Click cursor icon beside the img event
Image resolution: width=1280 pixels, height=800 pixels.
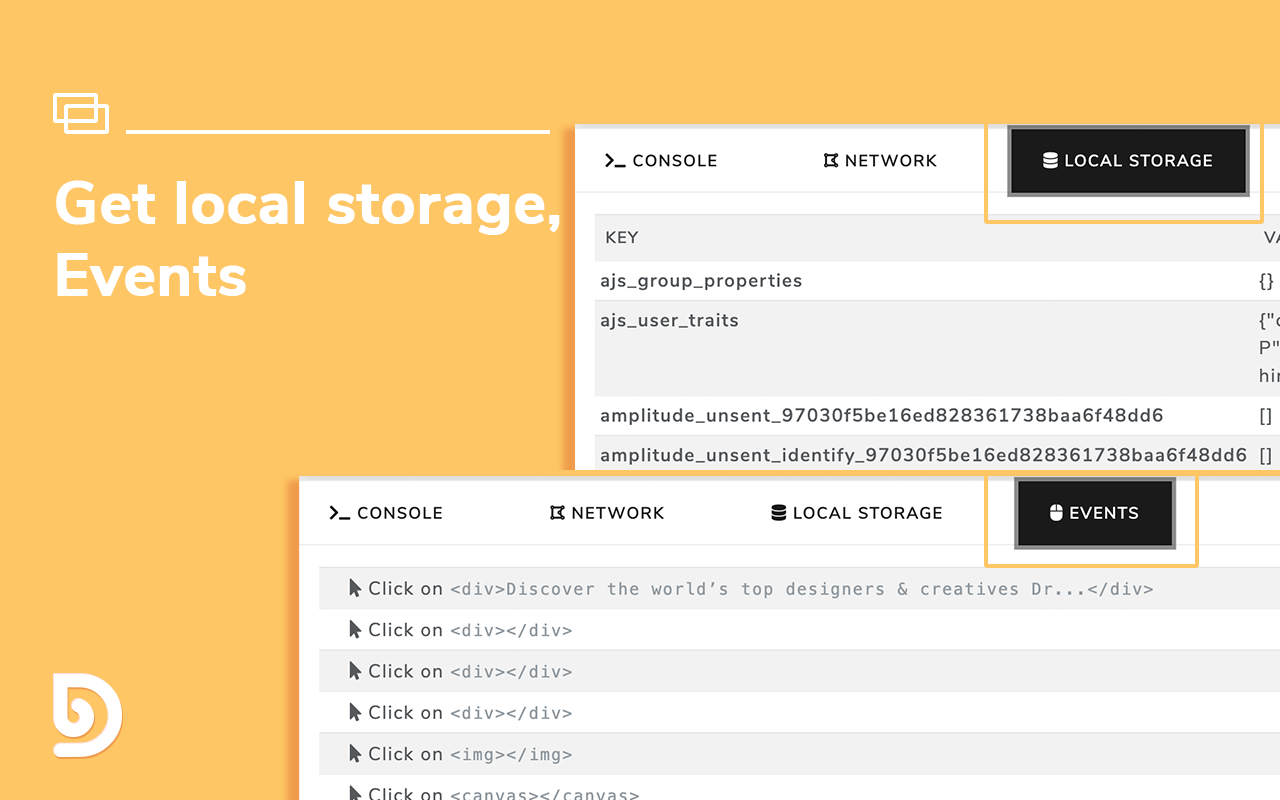pyautogui.click(x=355, y=753)
